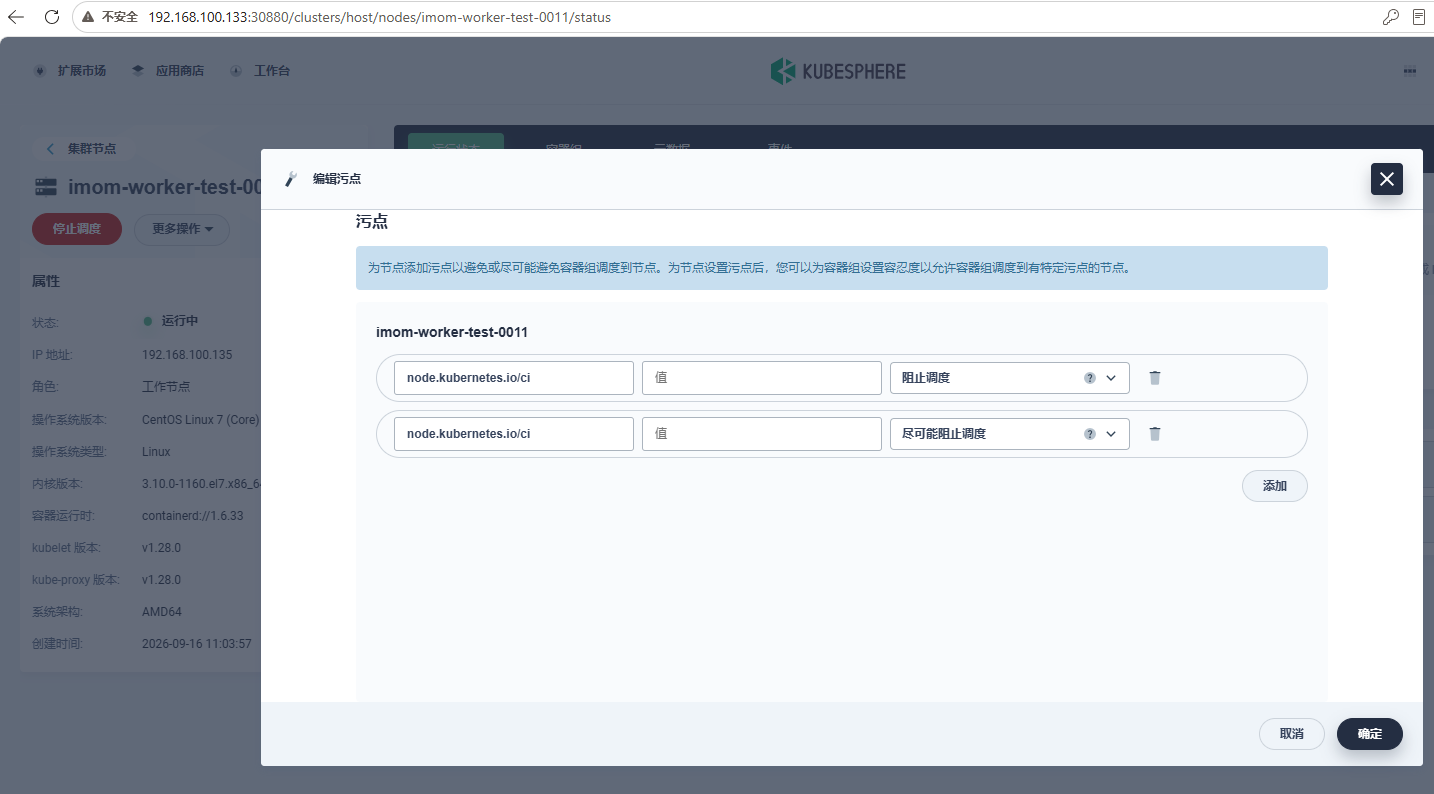Click the server node icon beside imom-worker-test title
Screen dimensions: 1434x794
pos(46,187)
